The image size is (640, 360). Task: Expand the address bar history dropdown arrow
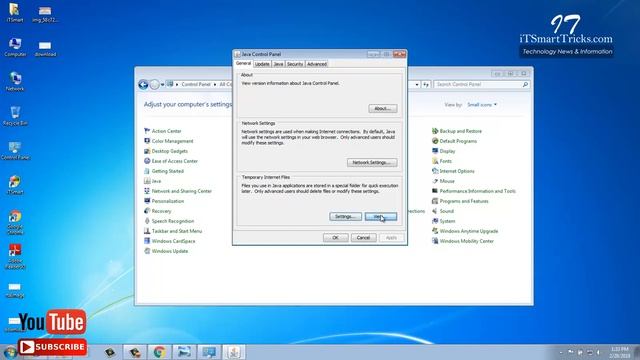point(417,84)
